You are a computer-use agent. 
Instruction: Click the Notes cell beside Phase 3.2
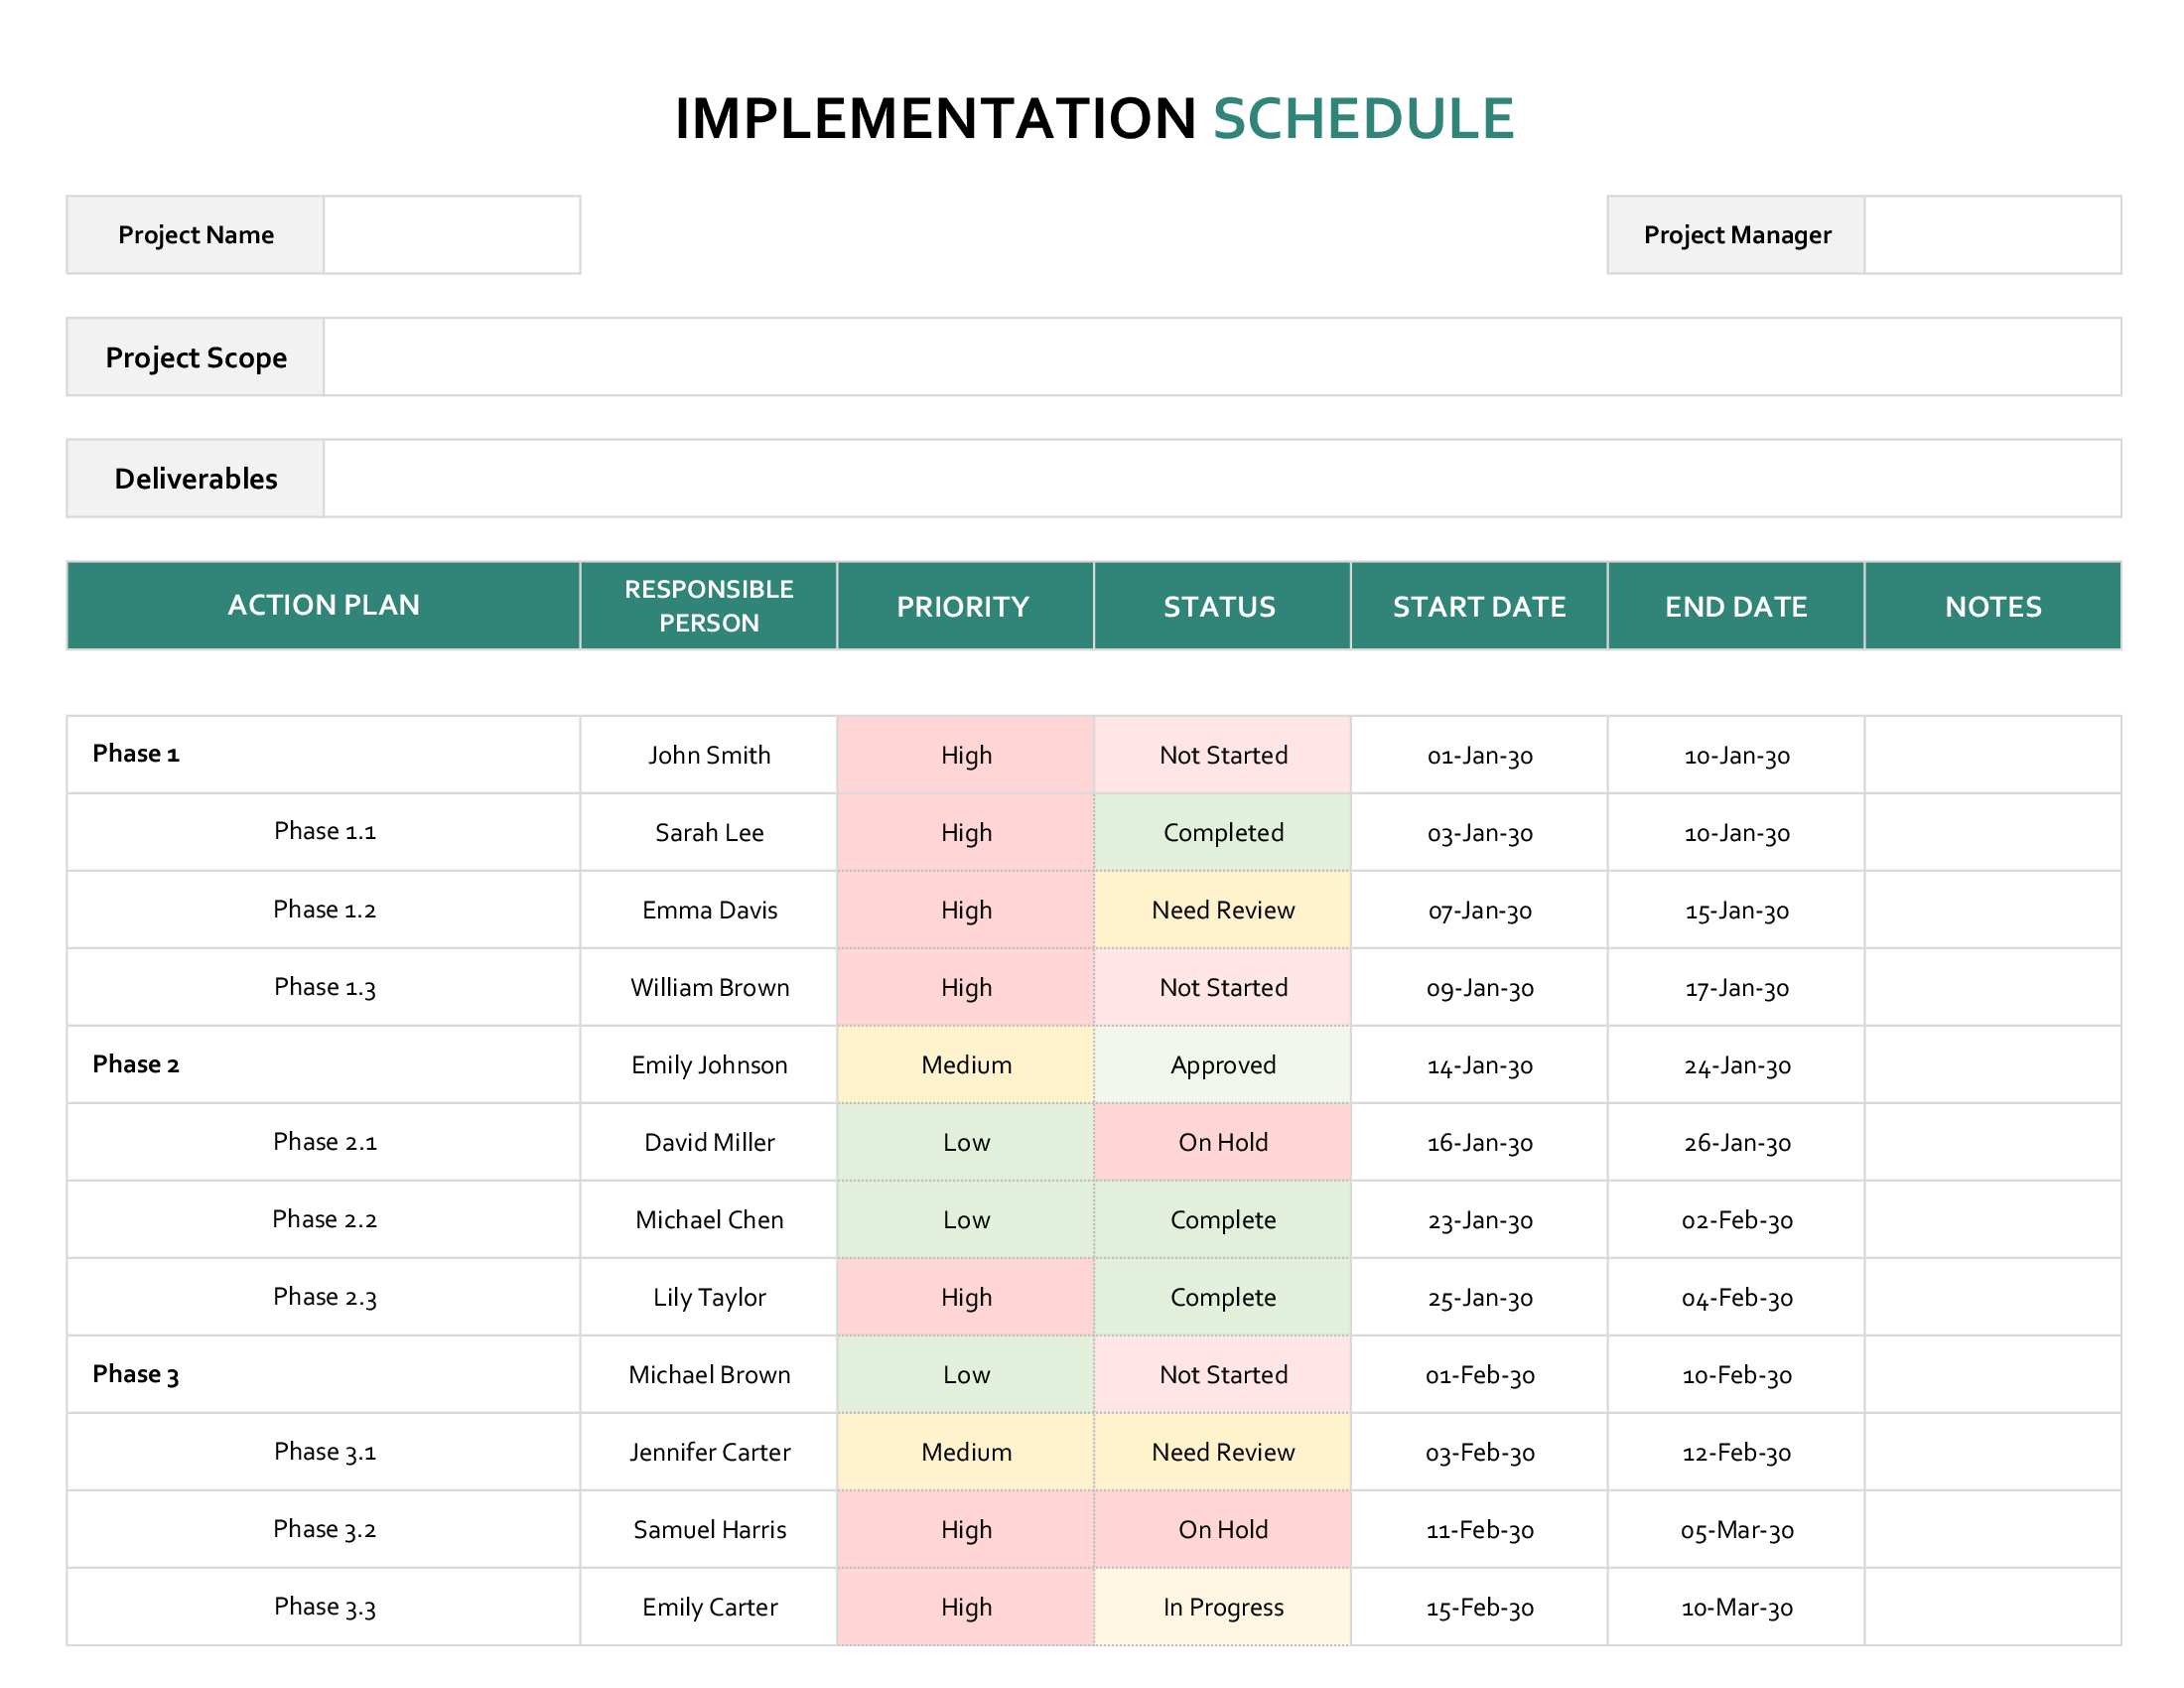coord(1992,1529)
